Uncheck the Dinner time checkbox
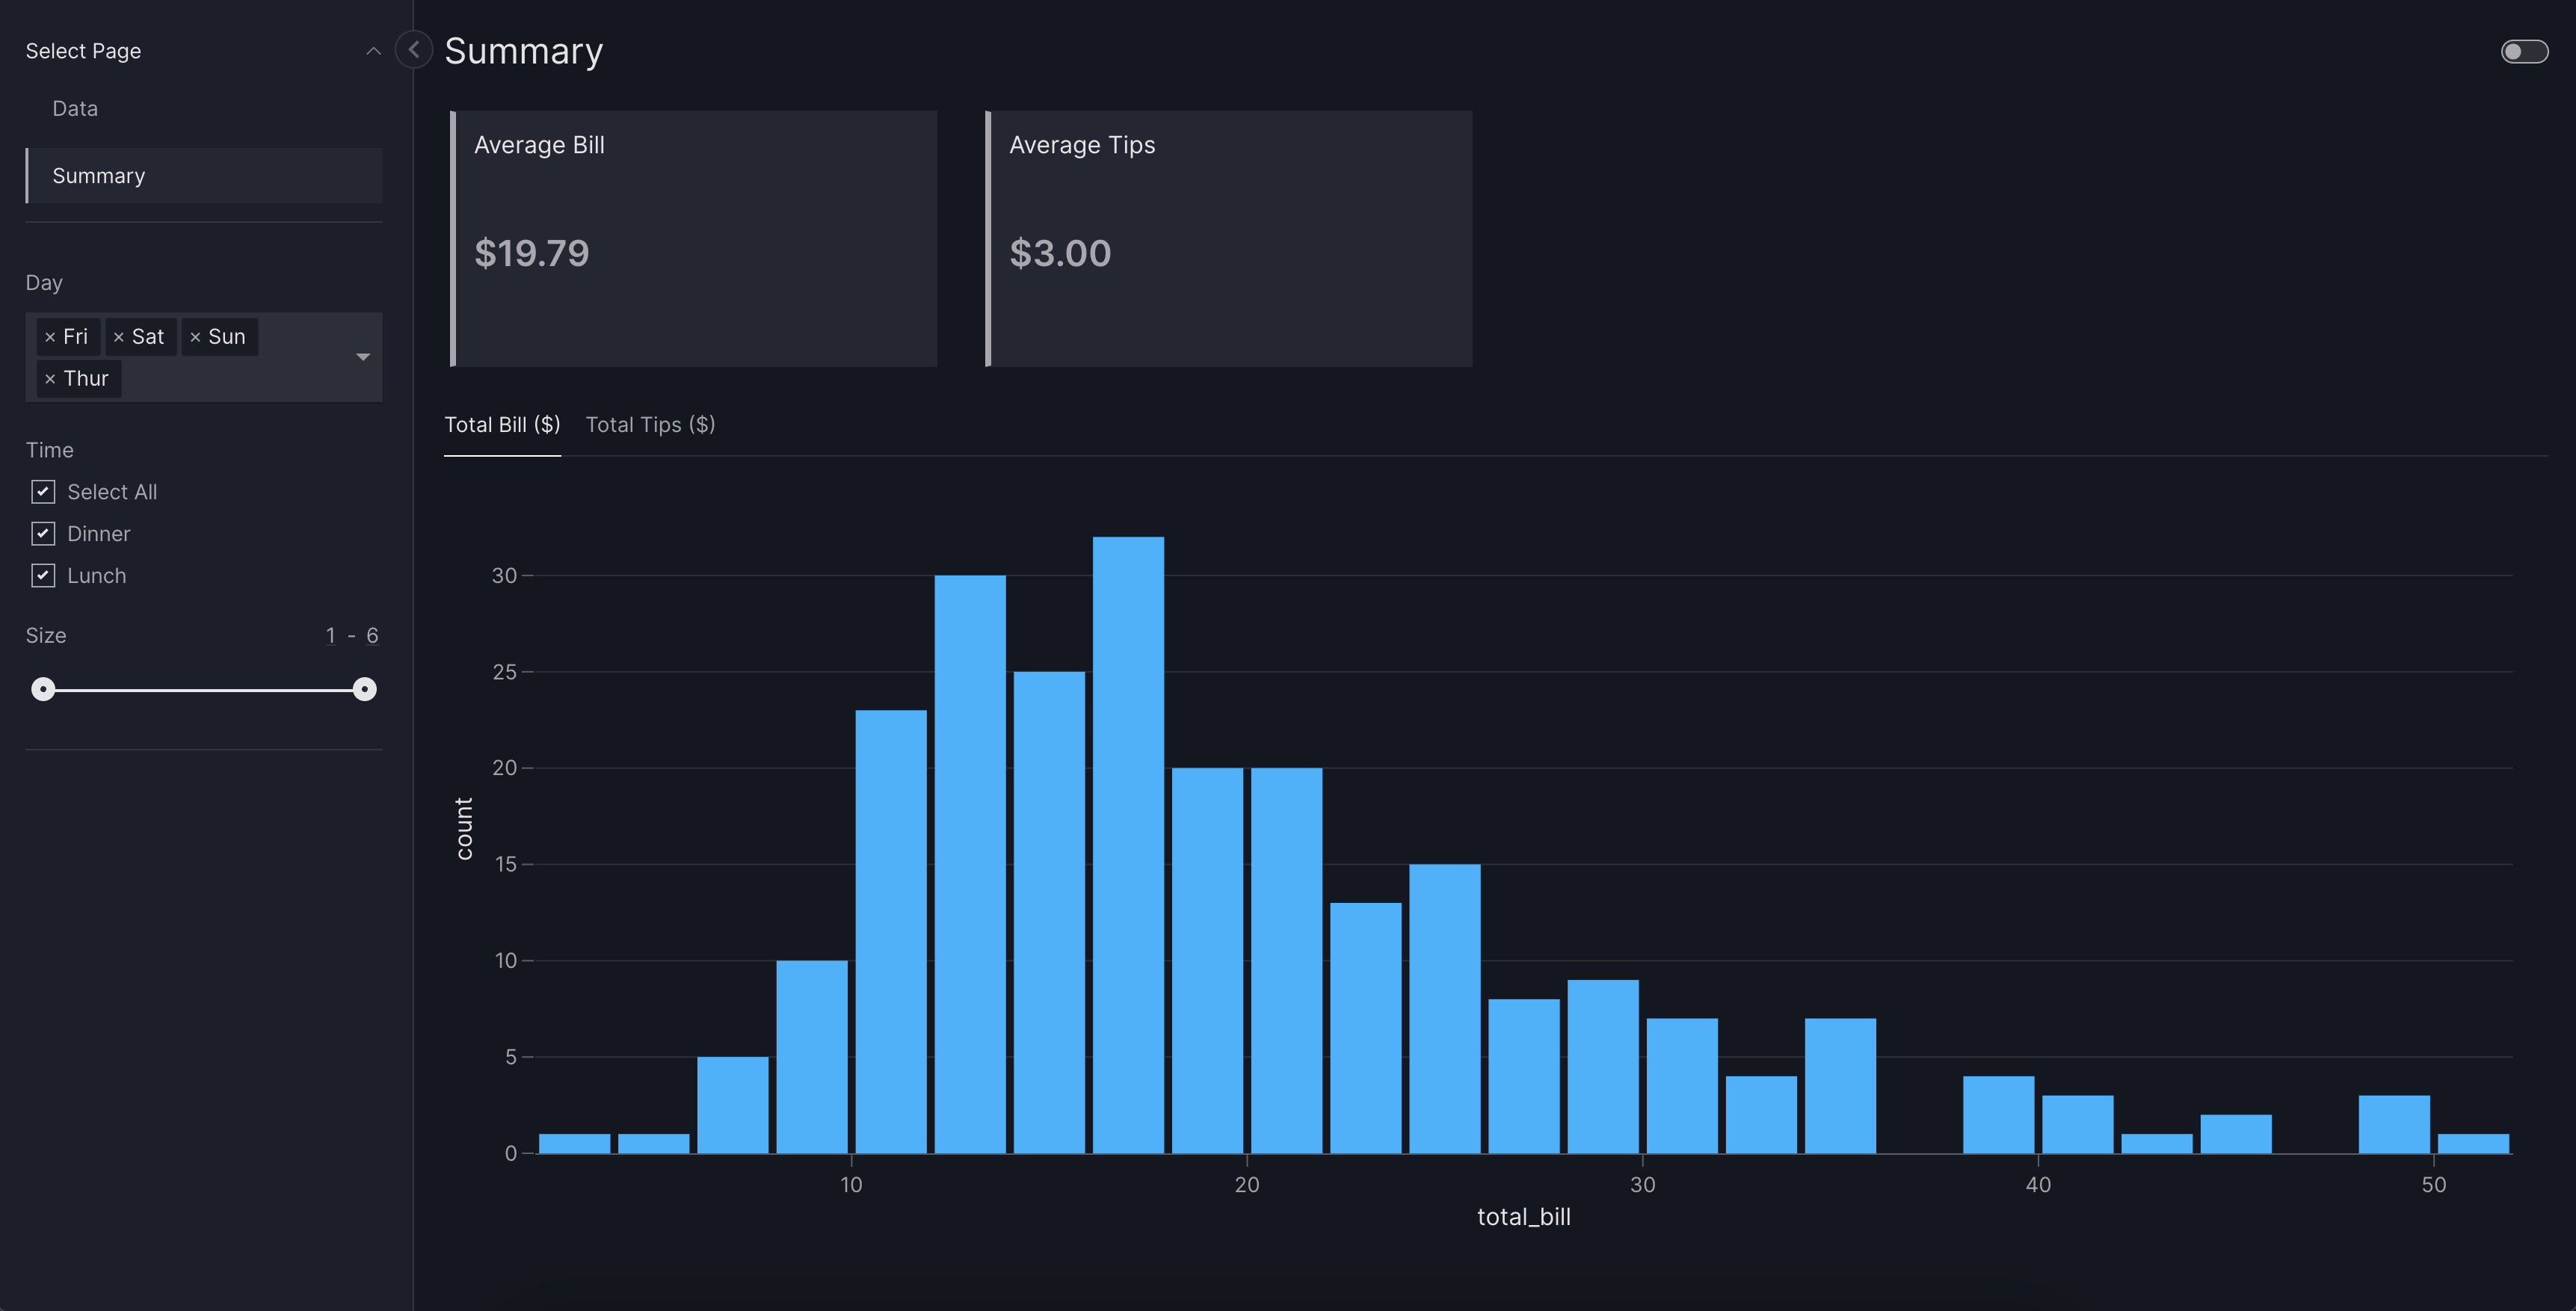The width and height of the screenshot is (2576, 1311). coord(43,533)
